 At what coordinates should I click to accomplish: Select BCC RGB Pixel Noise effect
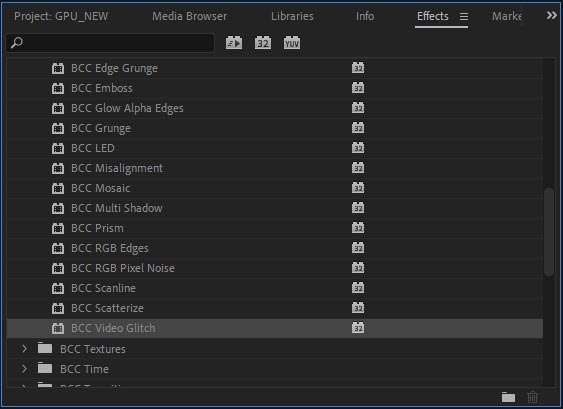point(123,268)
